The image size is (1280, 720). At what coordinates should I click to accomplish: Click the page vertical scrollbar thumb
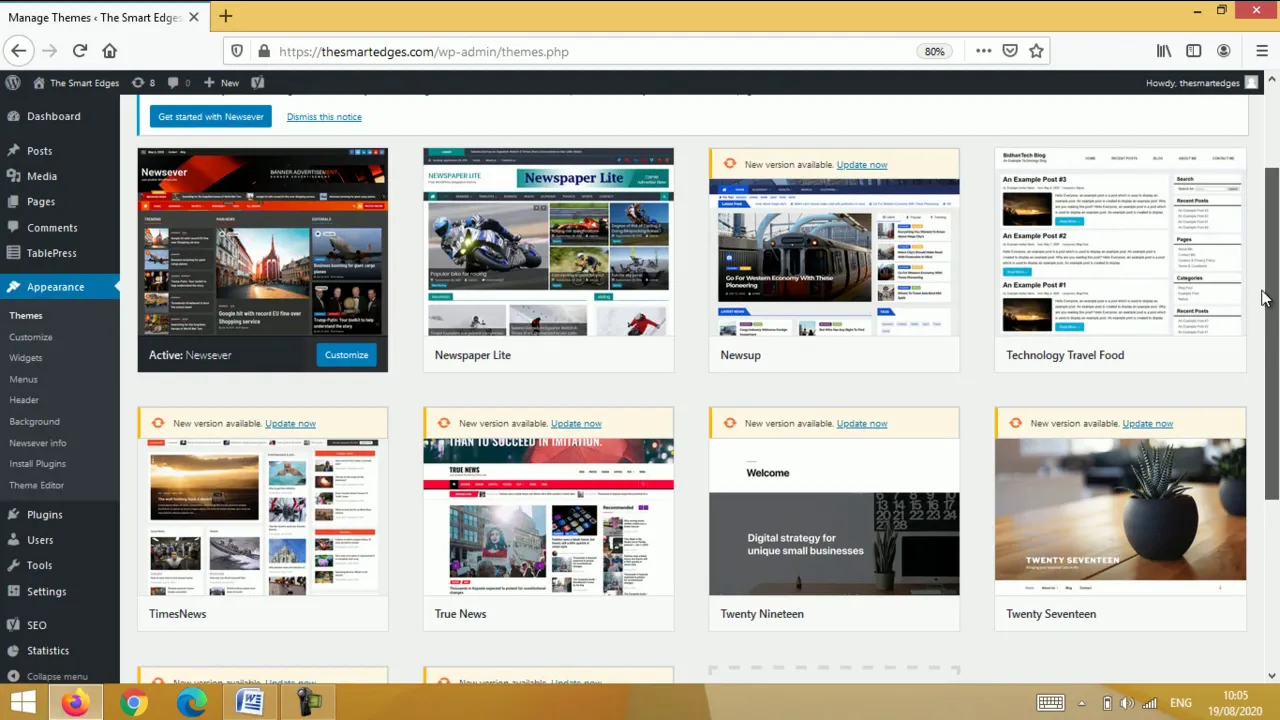[1272, 335]
